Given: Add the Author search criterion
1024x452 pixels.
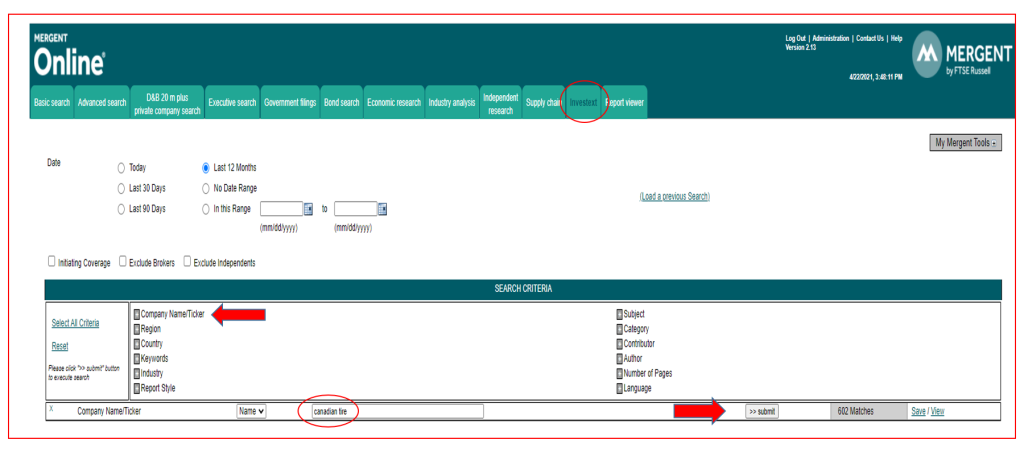Looking at the screenshot, I should [619, 359].
